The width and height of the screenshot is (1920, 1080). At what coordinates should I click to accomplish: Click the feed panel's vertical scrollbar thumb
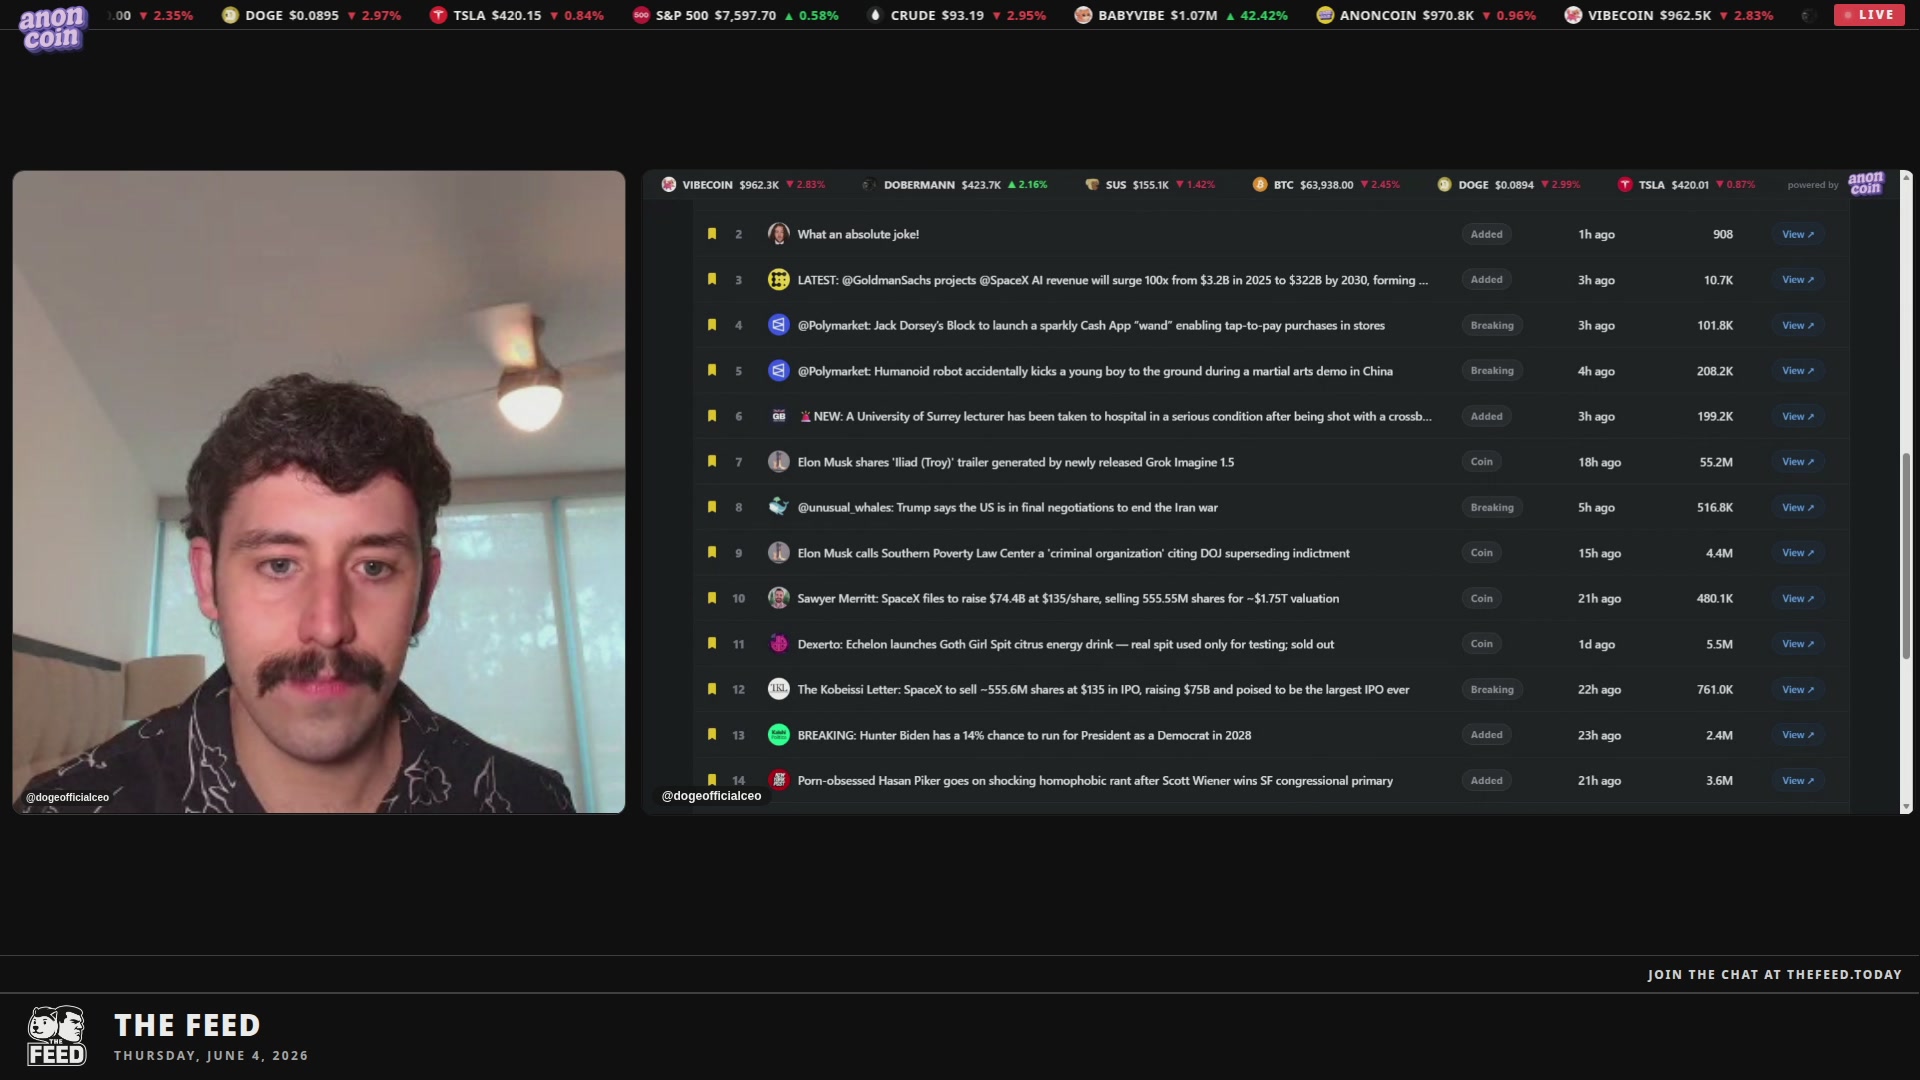point(1906,556)
